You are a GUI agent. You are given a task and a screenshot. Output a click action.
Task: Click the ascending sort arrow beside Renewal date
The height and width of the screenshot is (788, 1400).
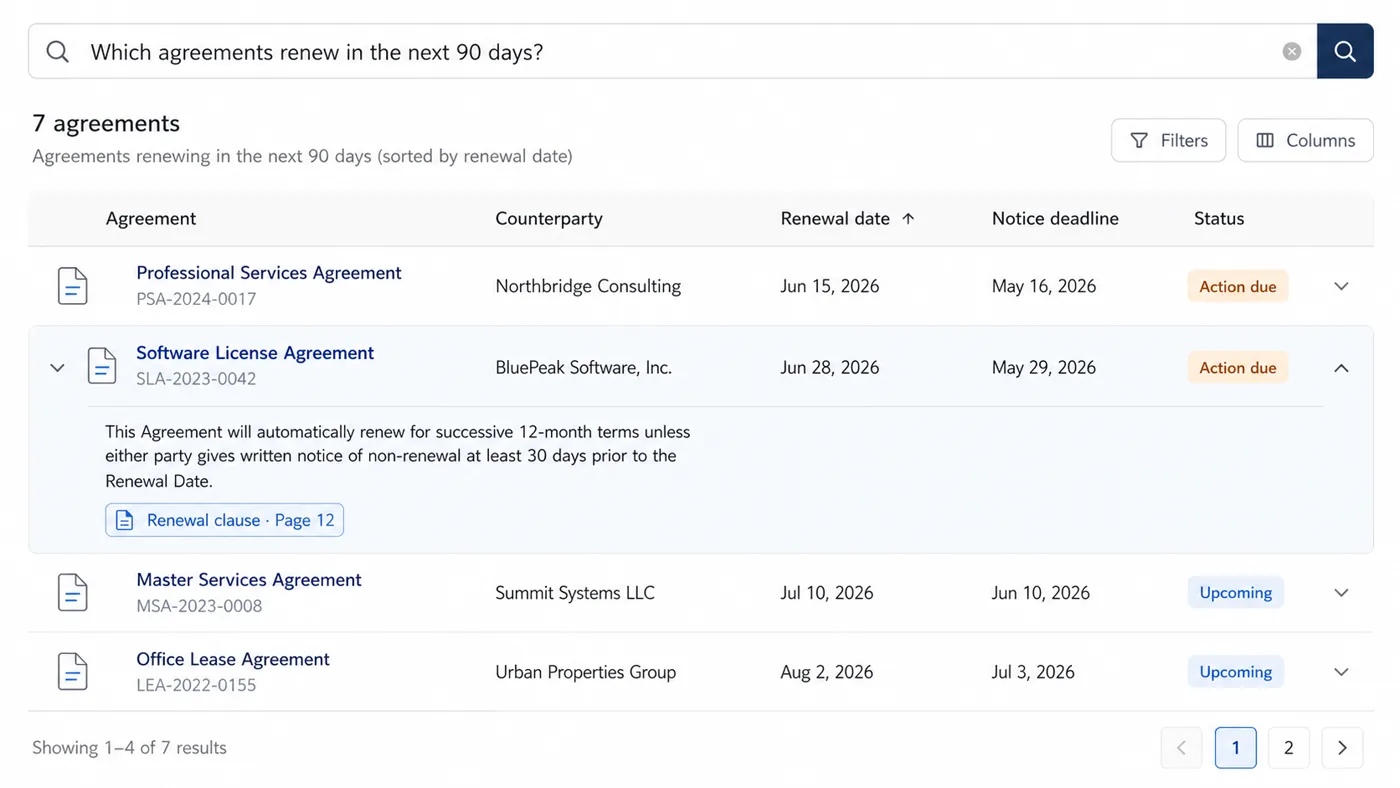tap(908, 218)
